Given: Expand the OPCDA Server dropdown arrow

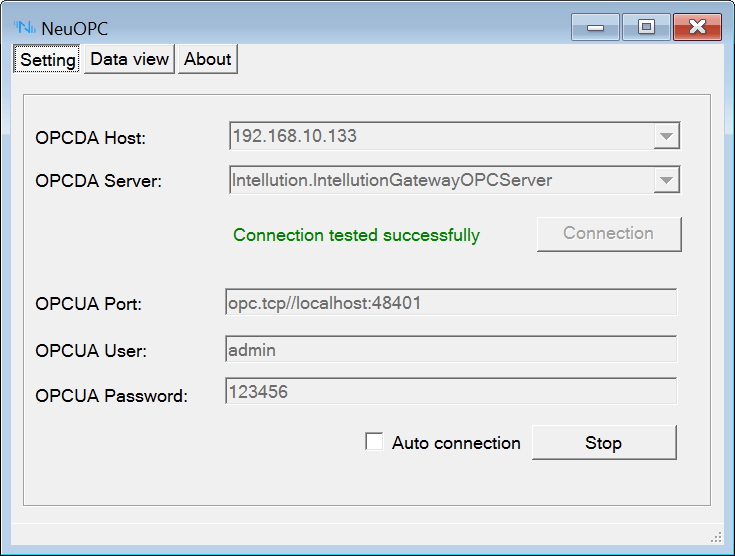Looking at the screenshot, I should coord(665,180).
